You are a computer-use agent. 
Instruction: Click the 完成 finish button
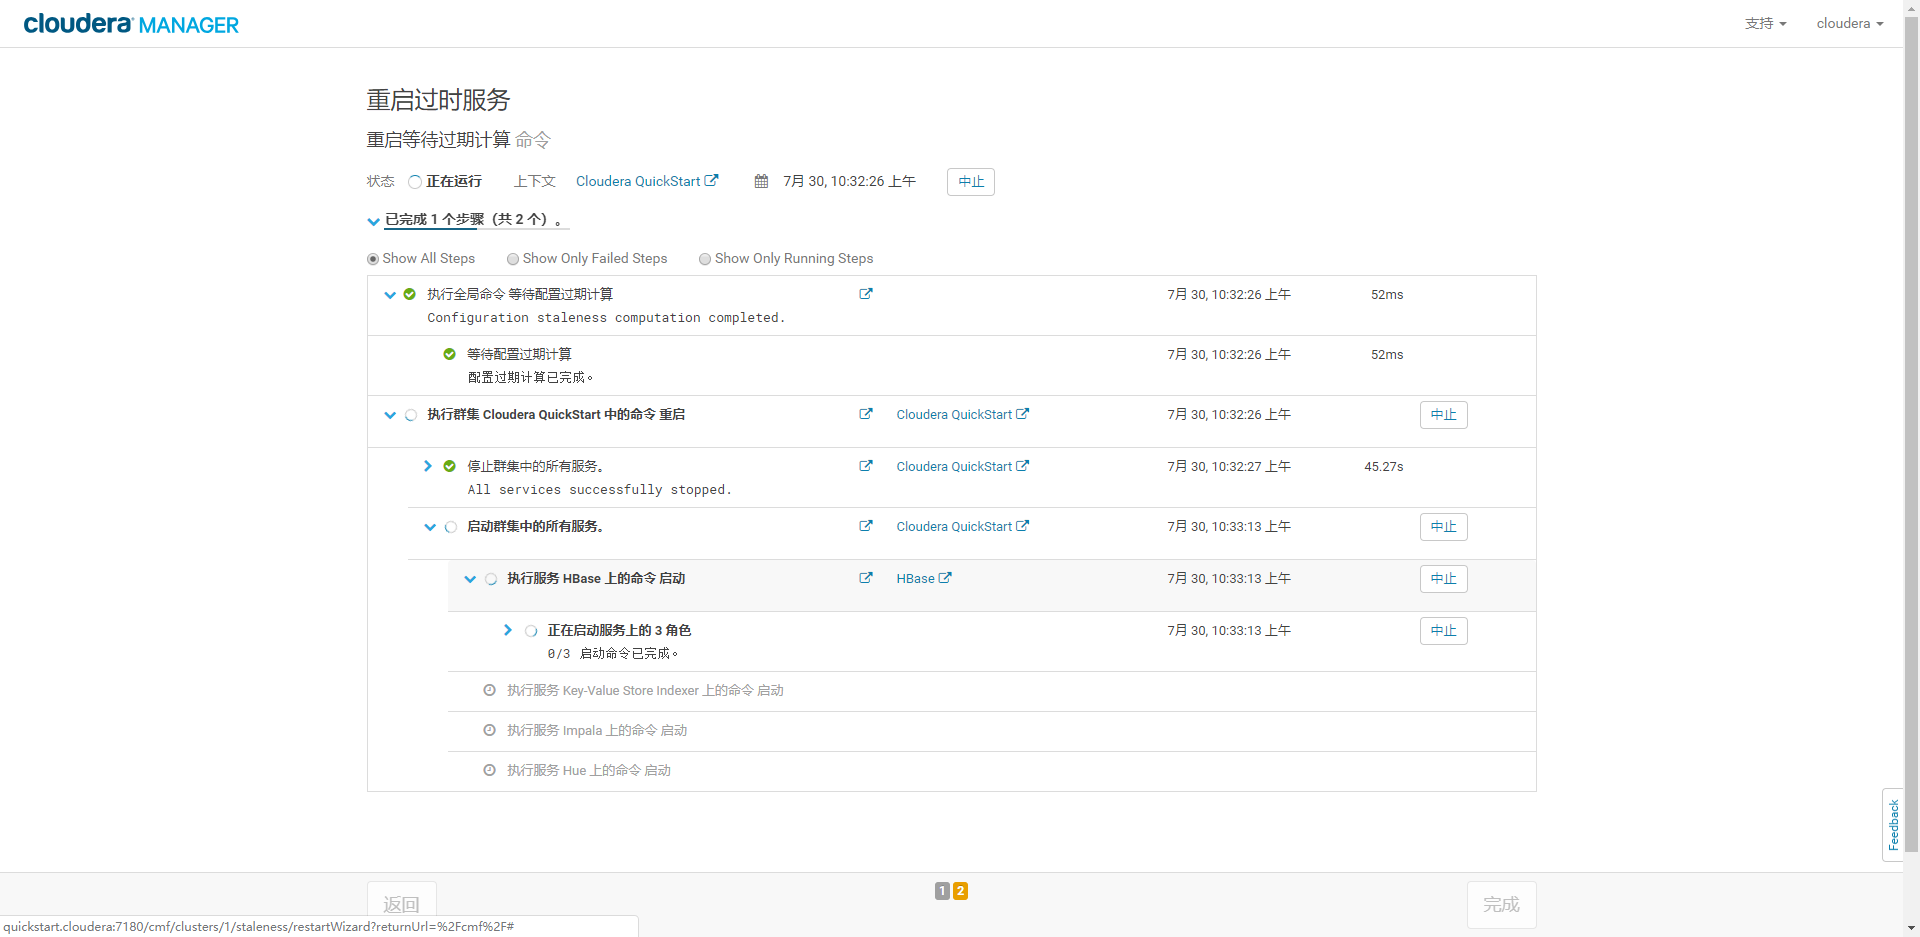[1501, 904]
